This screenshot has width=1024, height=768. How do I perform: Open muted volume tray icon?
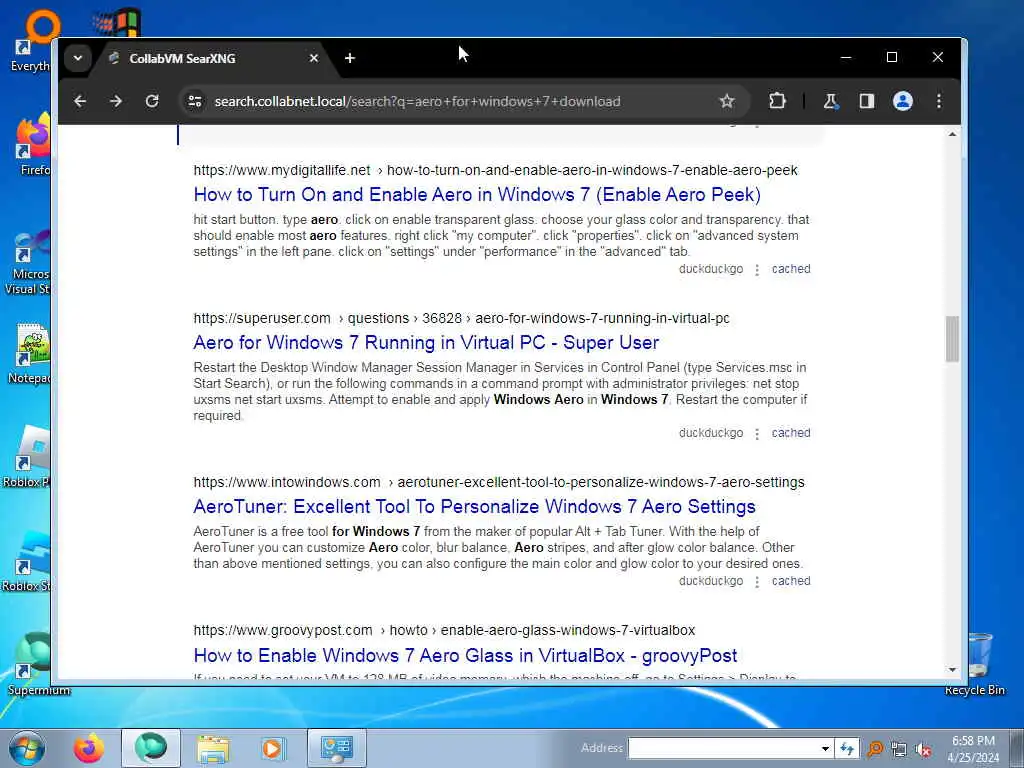(923, 750)
